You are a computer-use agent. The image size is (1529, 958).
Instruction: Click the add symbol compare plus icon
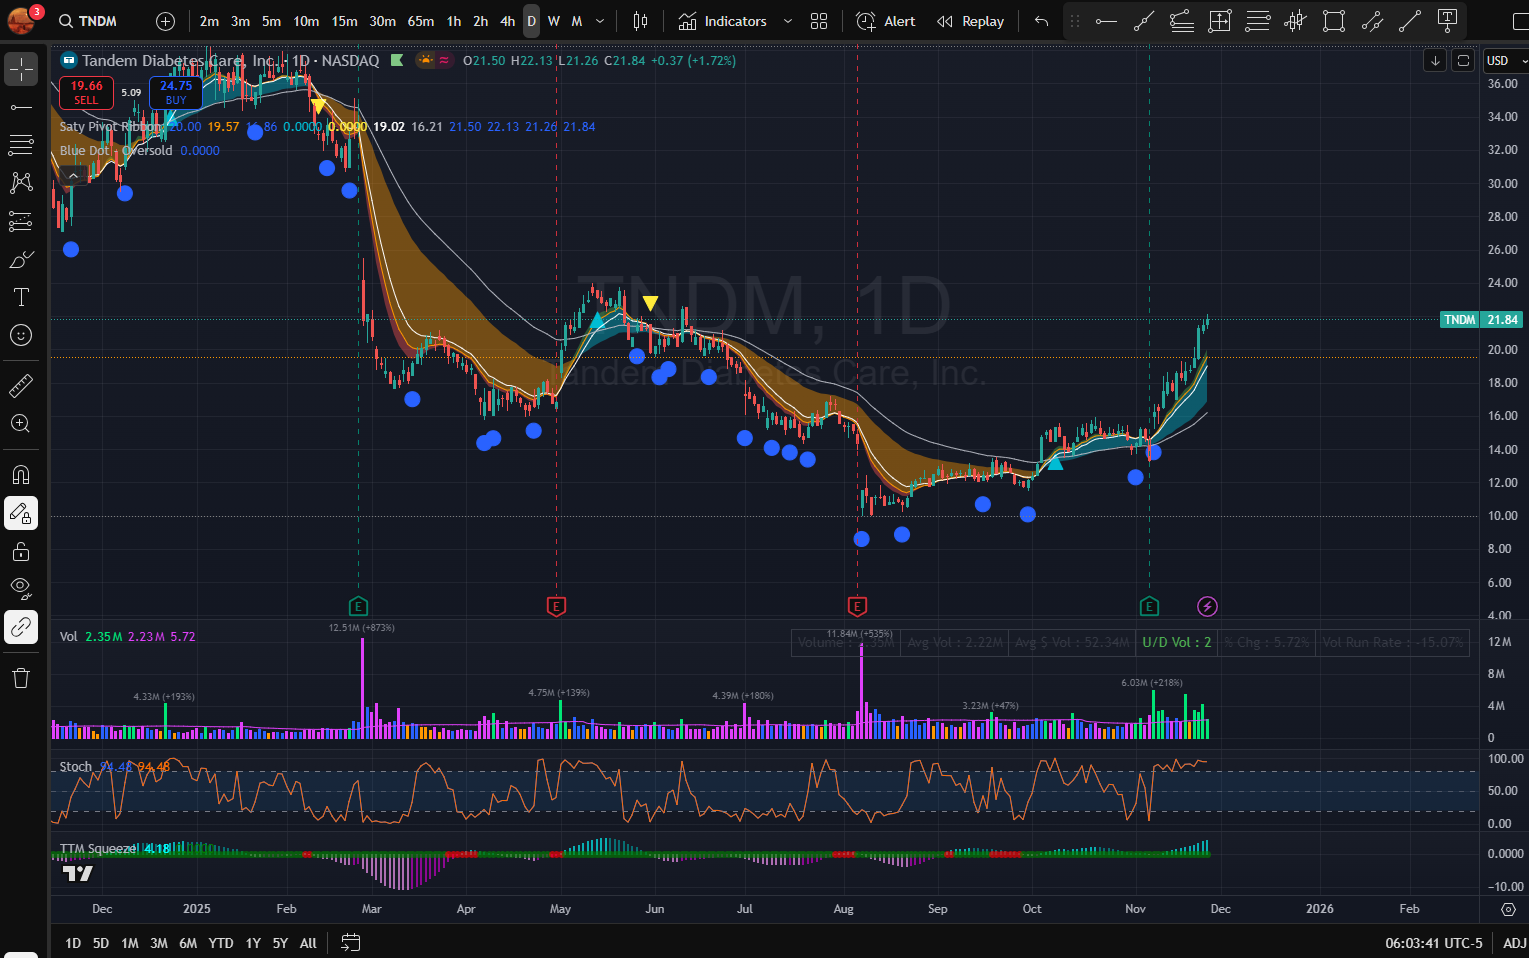click(x=166, y=21)
